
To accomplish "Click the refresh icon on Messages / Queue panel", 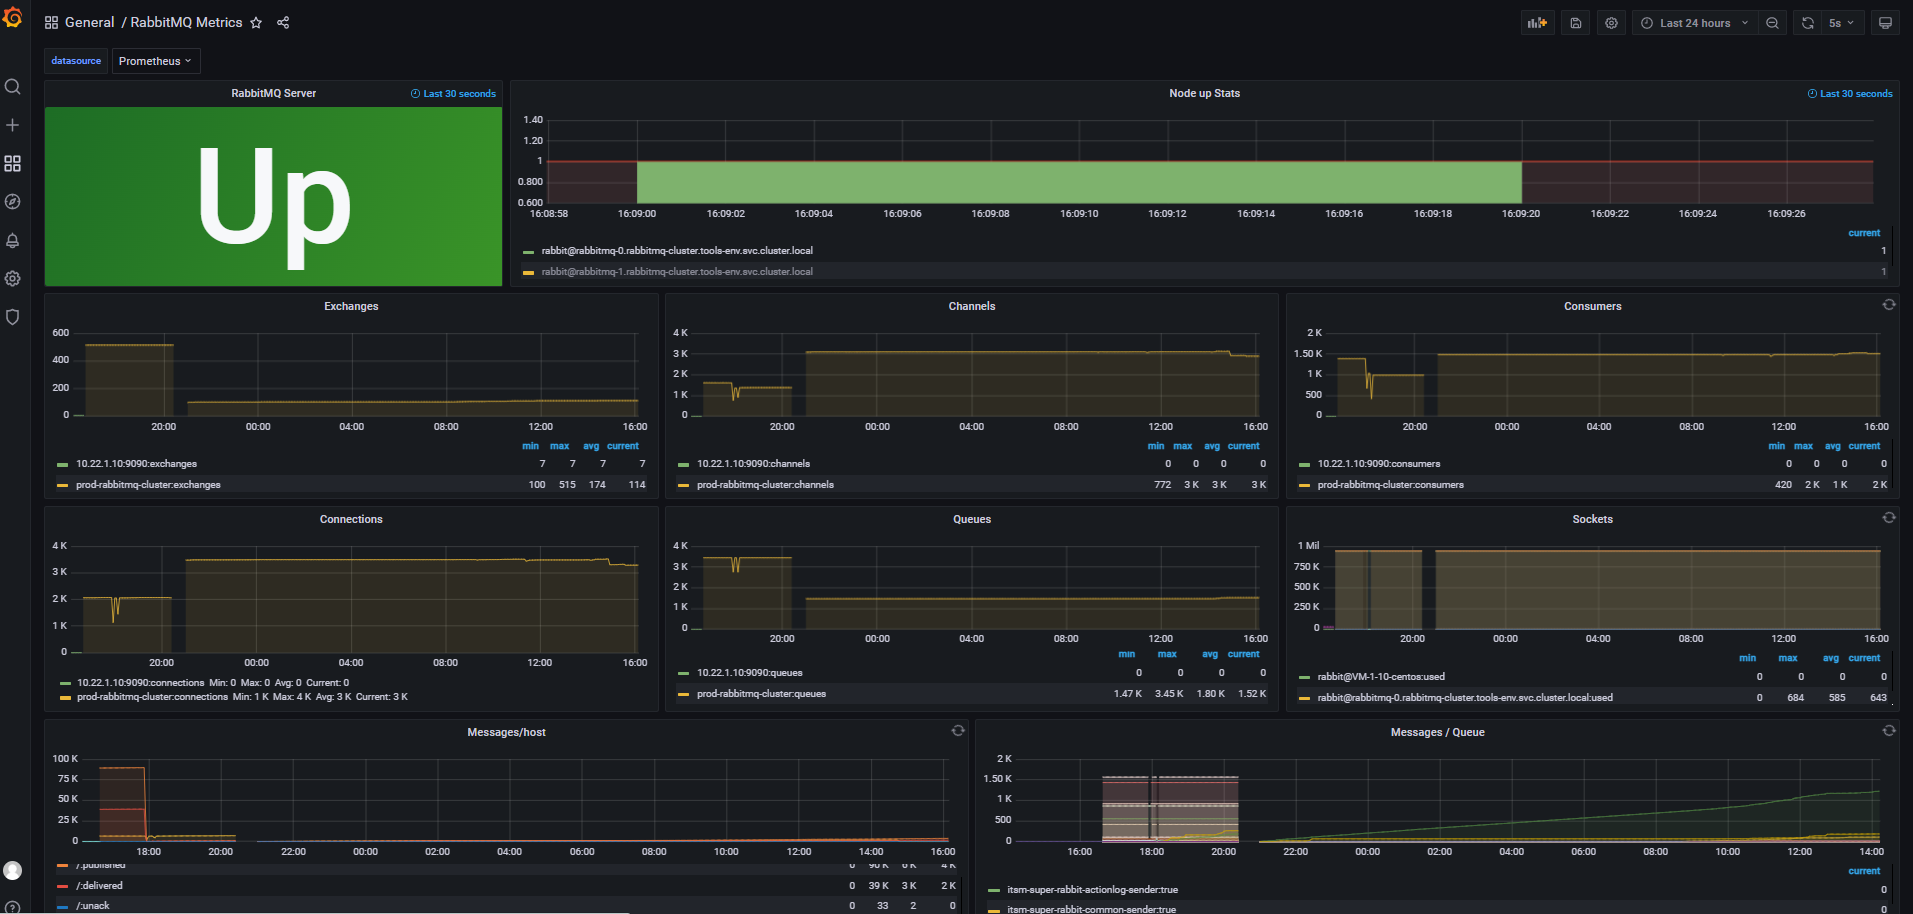I will [1889, 731].
